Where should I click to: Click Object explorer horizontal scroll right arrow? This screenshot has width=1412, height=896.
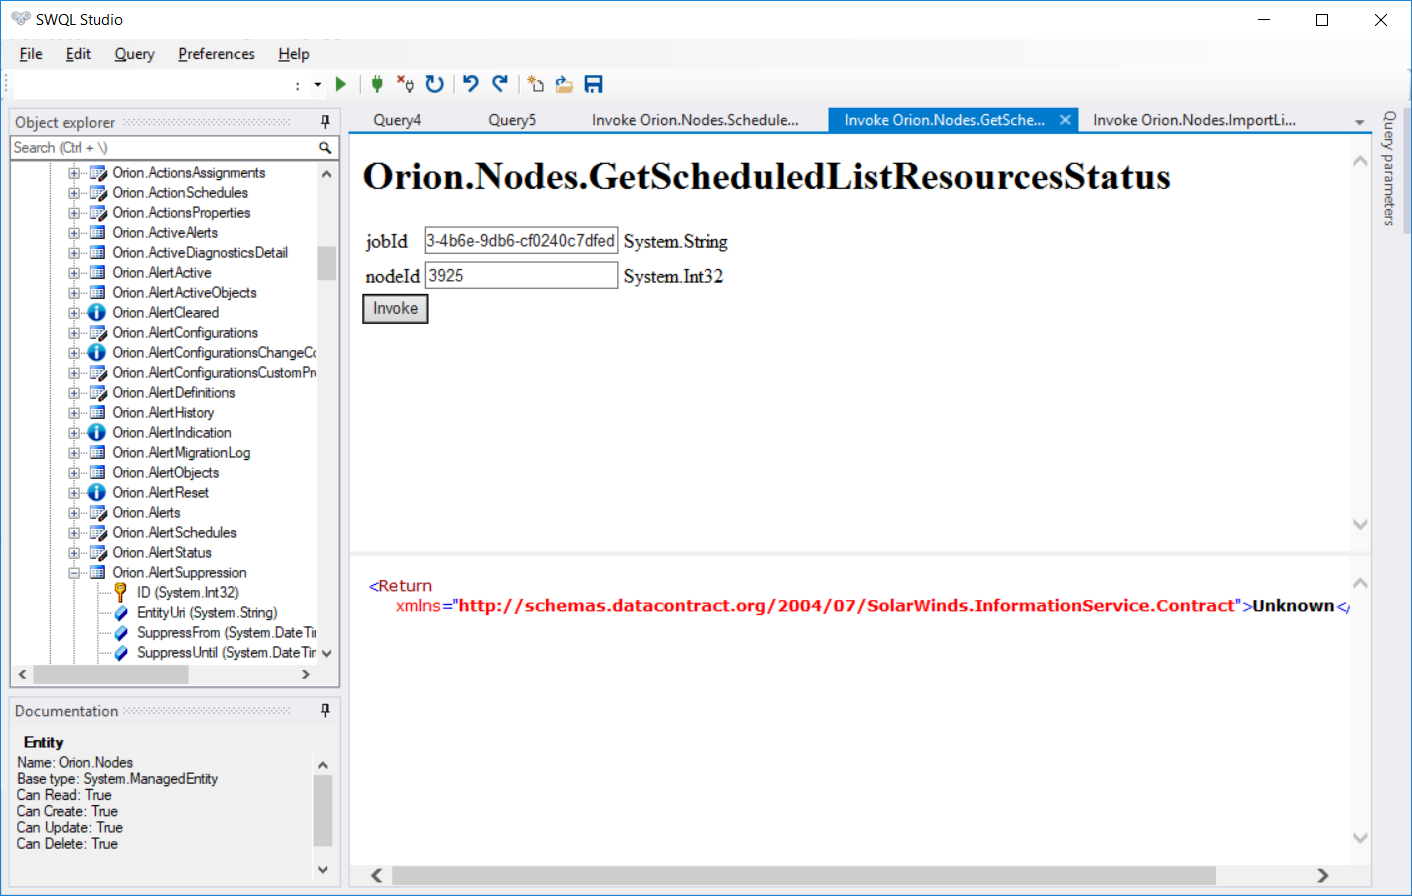click(306, 675)
